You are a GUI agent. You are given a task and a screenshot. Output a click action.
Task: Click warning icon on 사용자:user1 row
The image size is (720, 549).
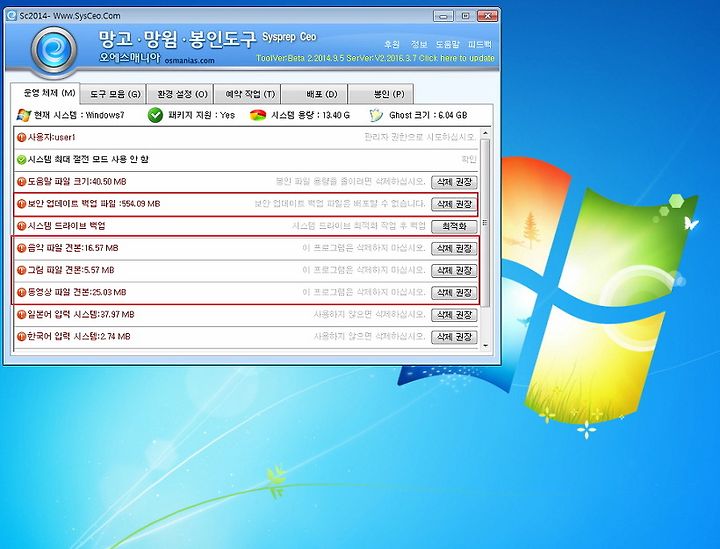(21, 137)
